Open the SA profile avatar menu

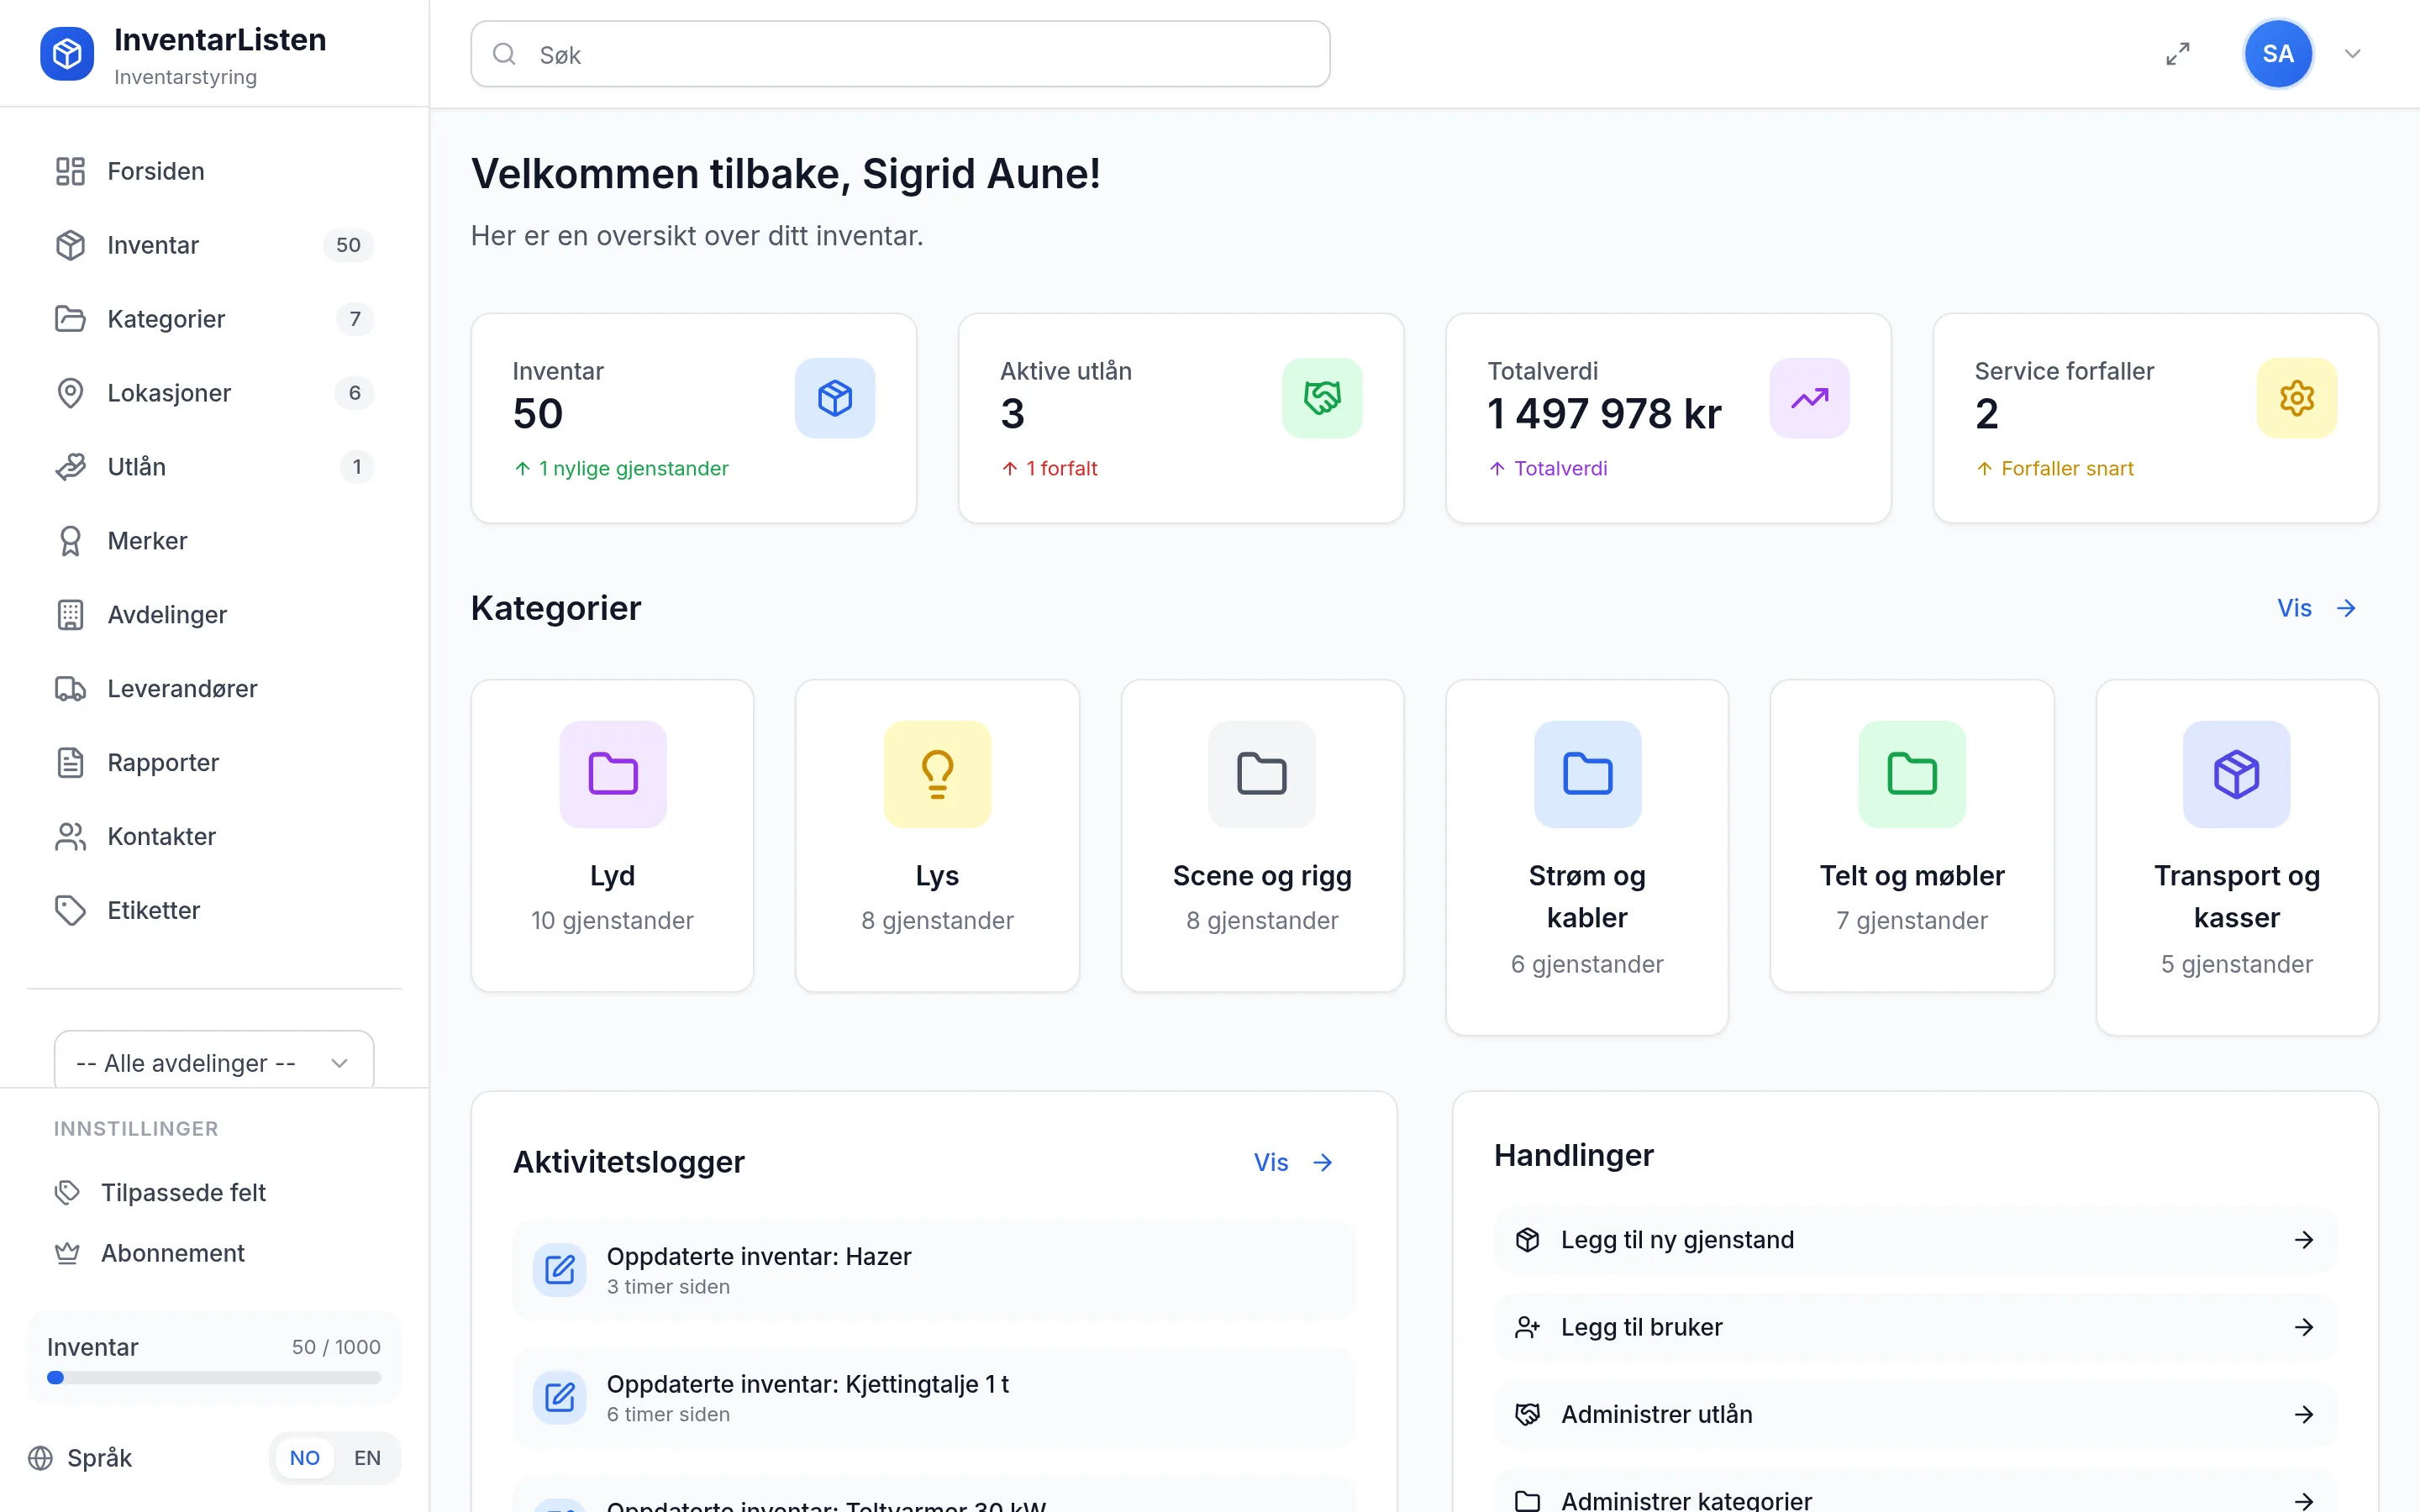tap(2278, 54)
